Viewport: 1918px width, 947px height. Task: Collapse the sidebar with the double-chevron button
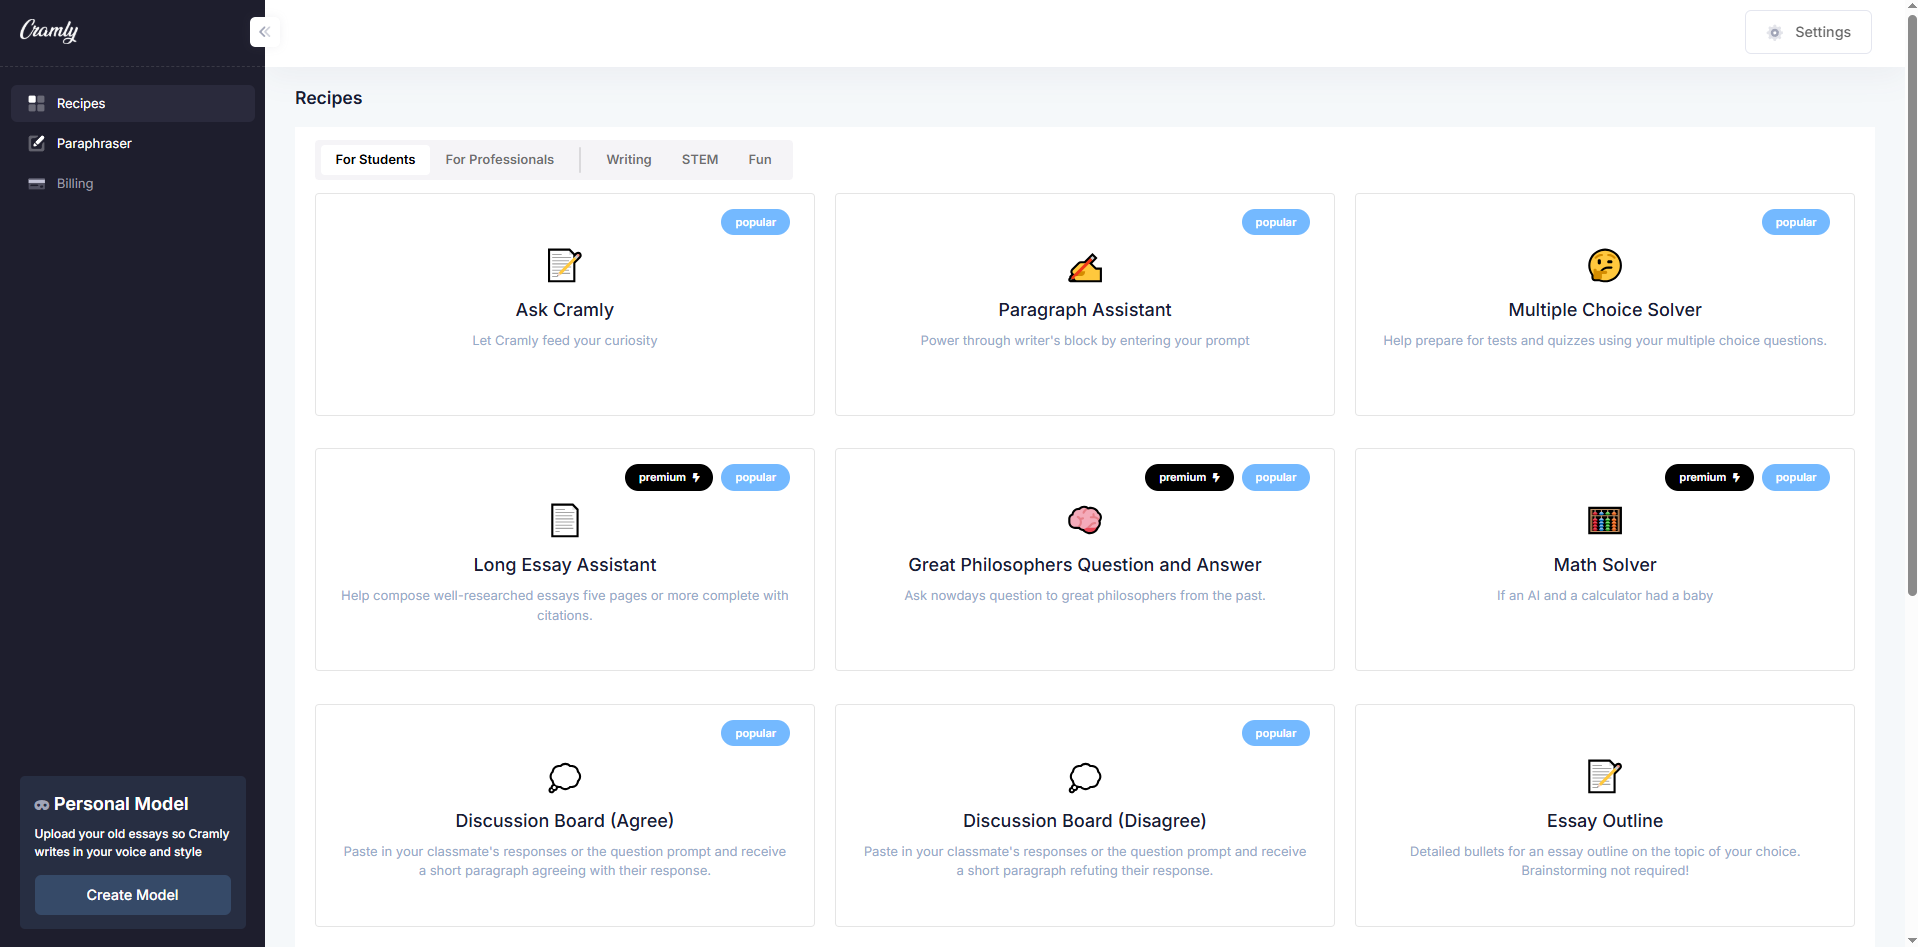point(264,32)
